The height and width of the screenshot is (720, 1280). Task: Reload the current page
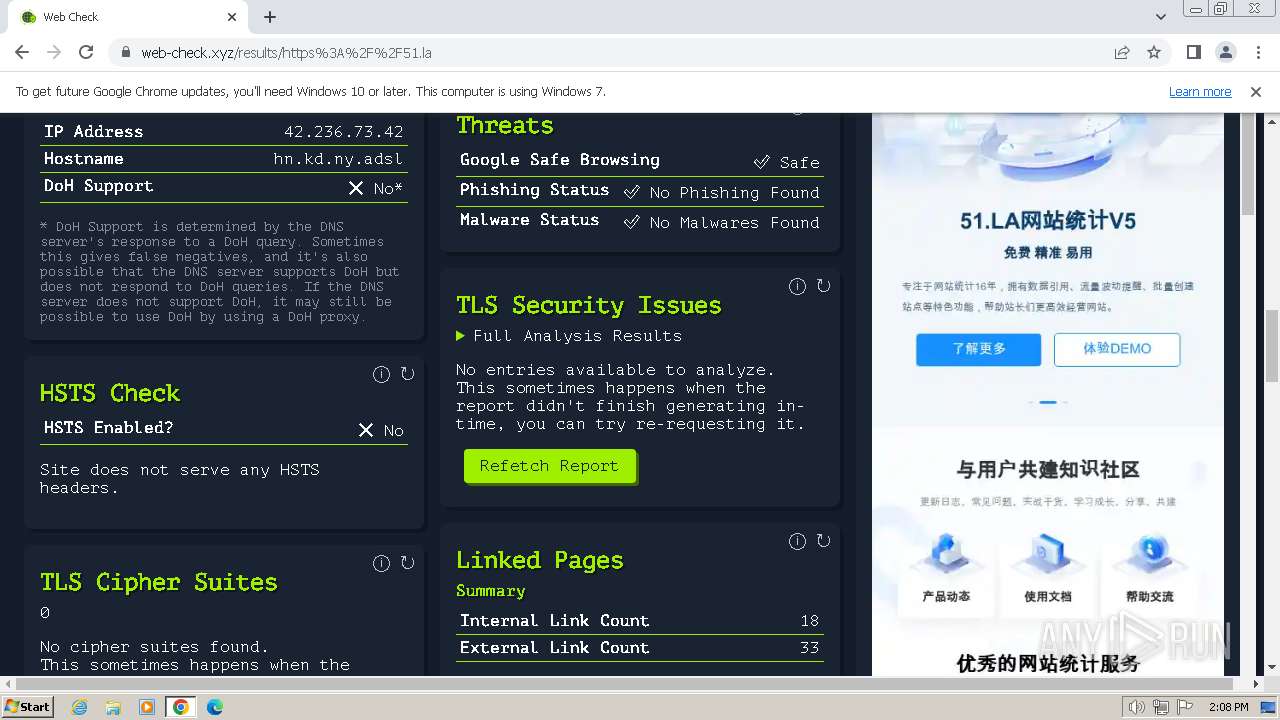click(86, 52)
